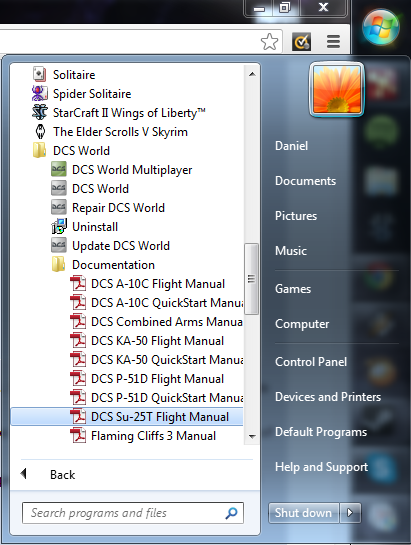This screenshot has width=411, height=545.
Task: Bookmark the page with the browser star
Action: coord(269,42)
